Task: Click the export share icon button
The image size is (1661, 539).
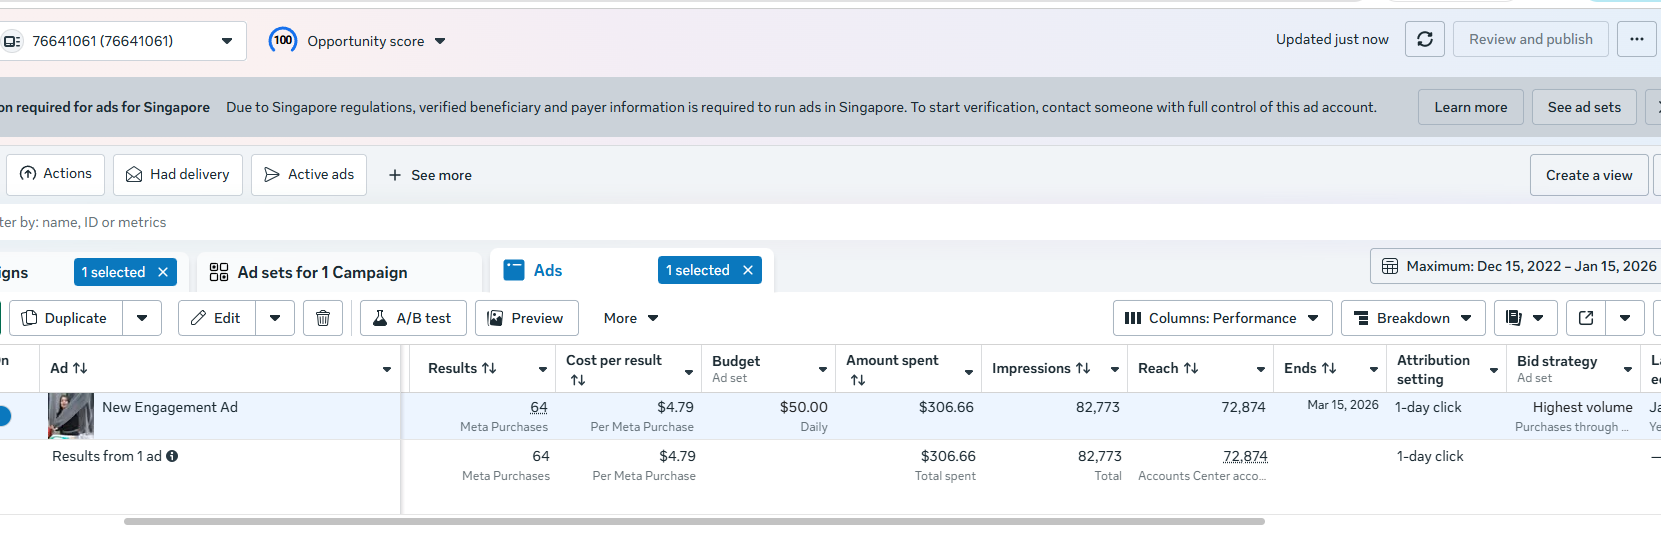Action: (1586, 318)
